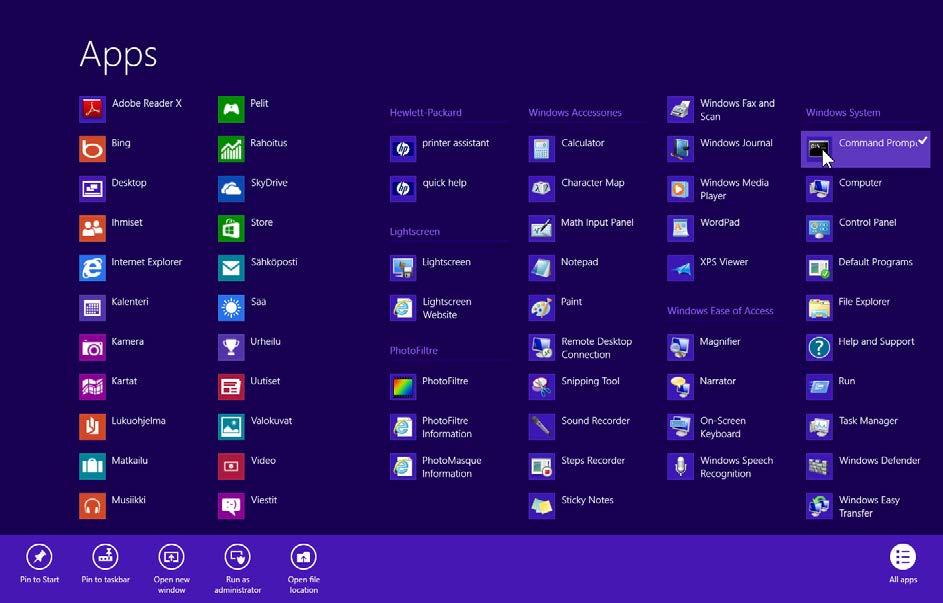Screen dimensions: 943x603
Task: Deselect the checked Command Prompt tile
Action: 865,149
